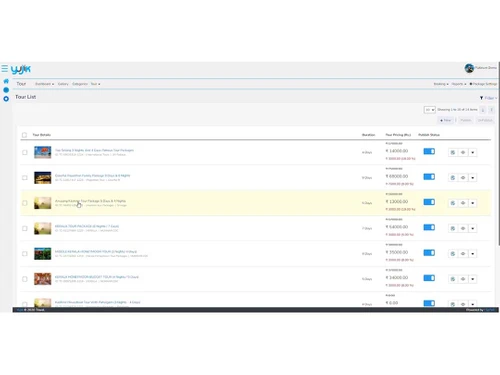Open the items-per-page dropdown
Screen dimensions: 500x375
tap(429, 110)
